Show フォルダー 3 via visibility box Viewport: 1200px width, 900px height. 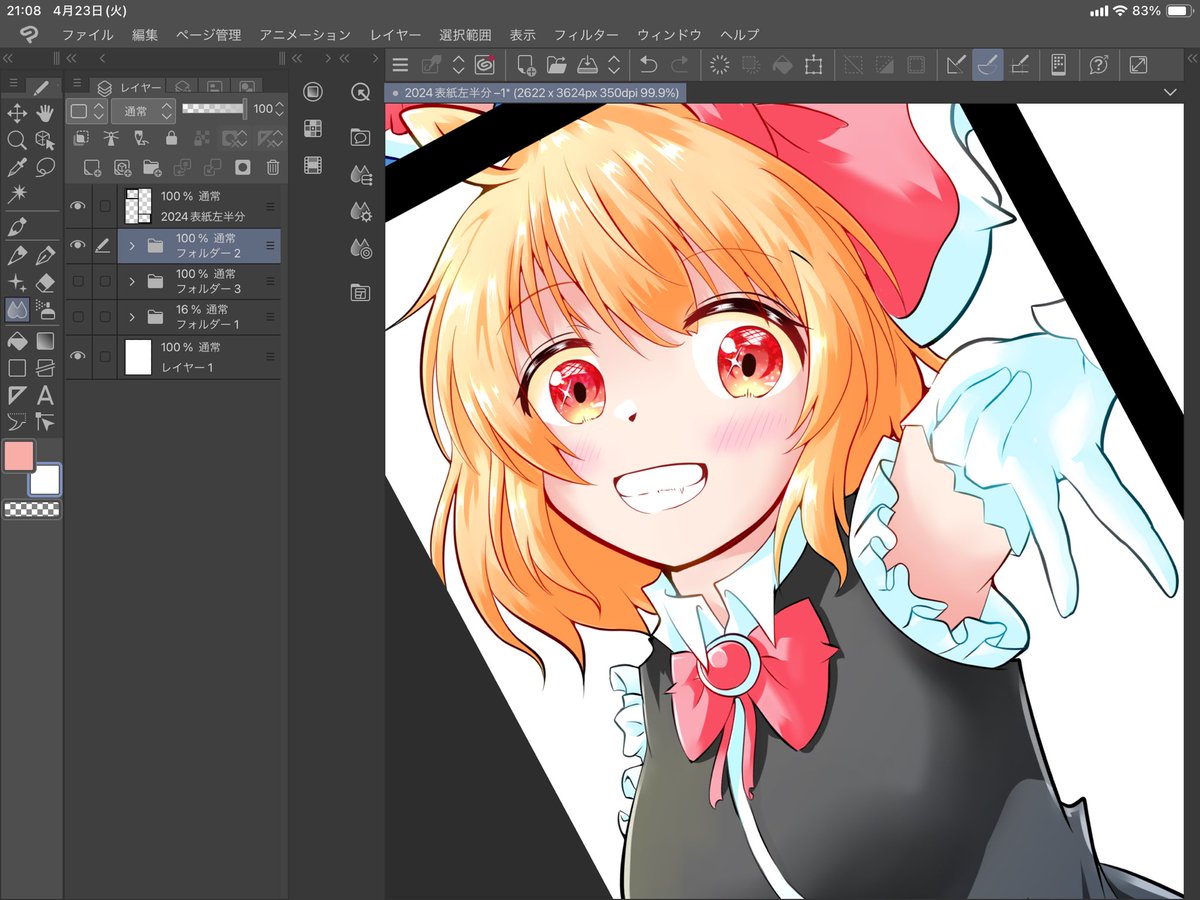pyautogui.click(x=78, y=282)
